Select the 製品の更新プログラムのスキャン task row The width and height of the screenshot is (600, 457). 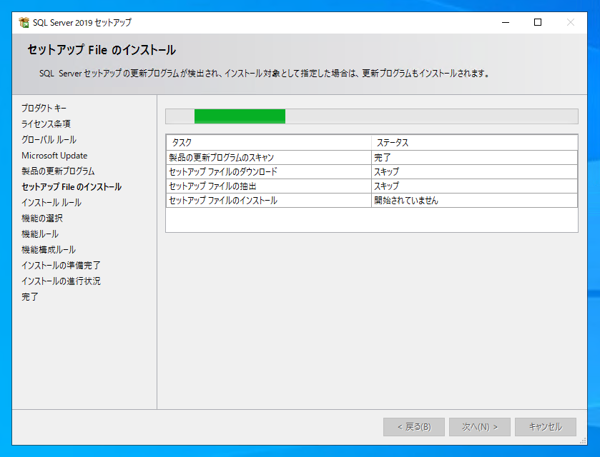[x=372, y=158]
